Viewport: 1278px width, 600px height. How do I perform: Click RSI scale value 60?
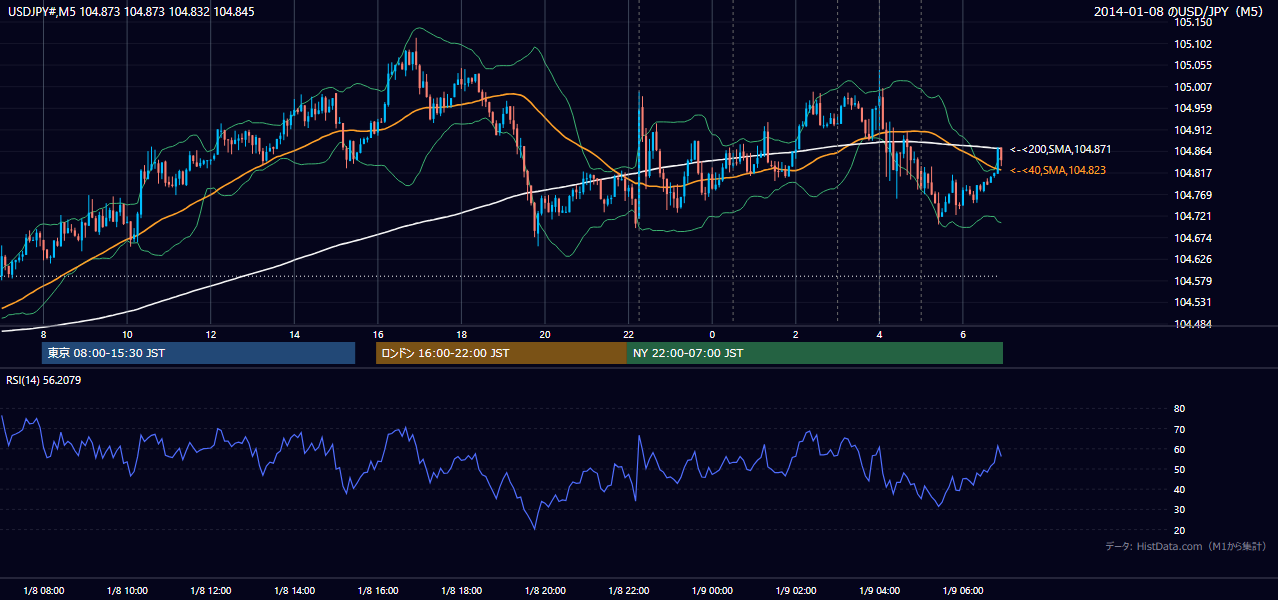[1179, 449]
